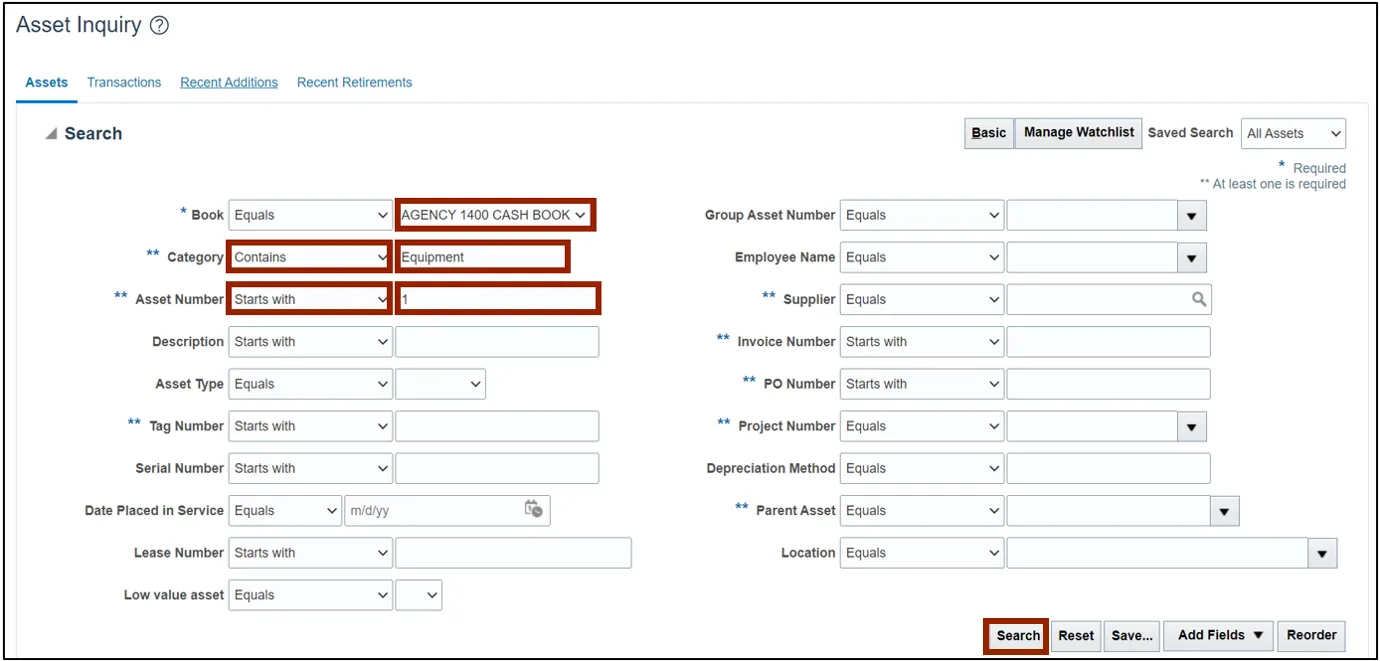1380x661 pixels.
Task: Collapse the Search section triangle
Action: (51, 134)
